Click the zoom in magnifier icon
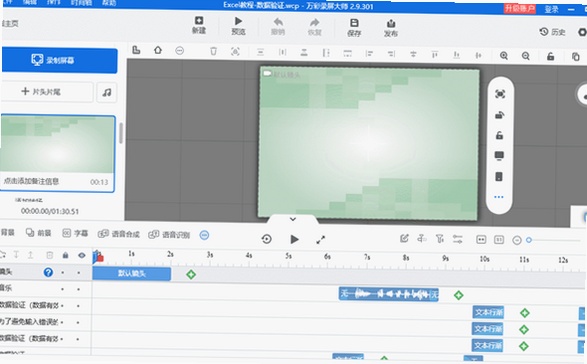 coord(504,56)
